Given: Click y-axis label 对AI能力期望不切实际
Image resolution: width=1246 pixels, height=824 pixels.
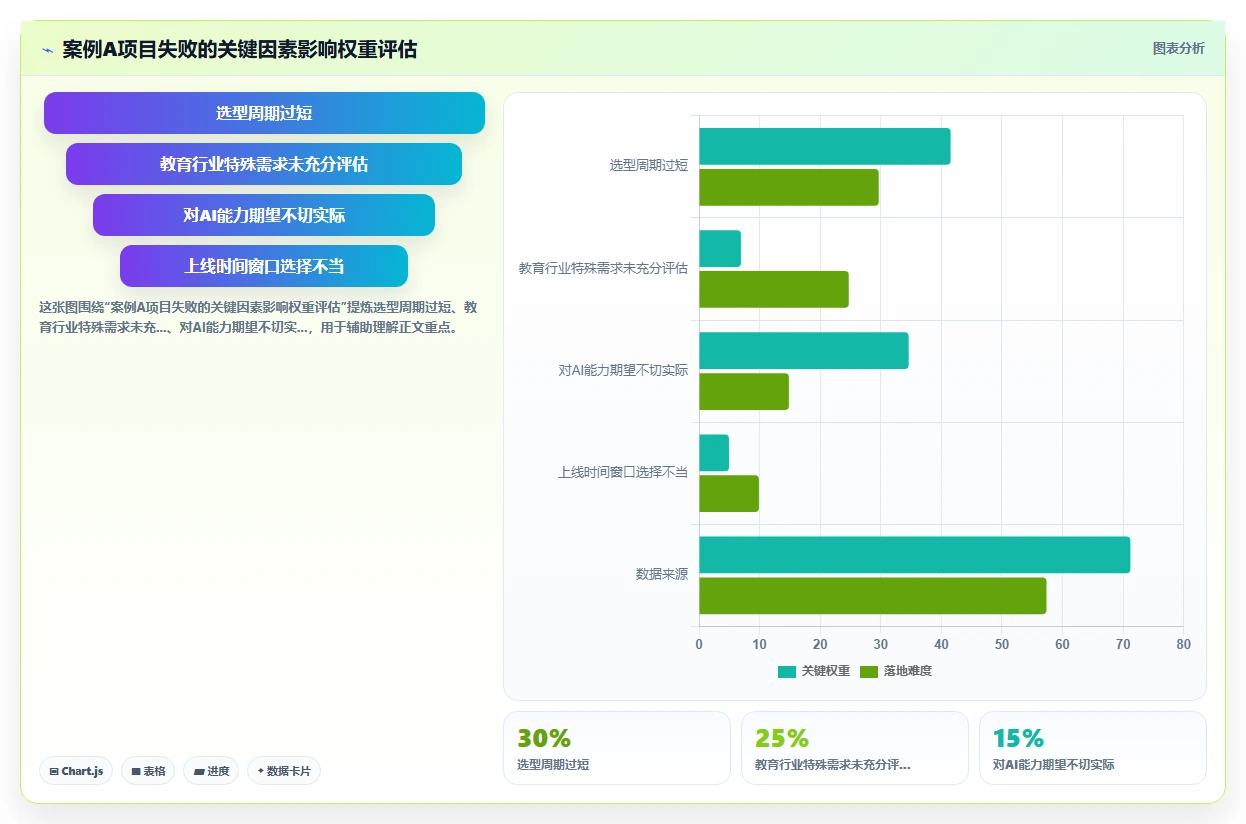Looking at the screenshot, I should pyautogui.click(x=623, y=370).
